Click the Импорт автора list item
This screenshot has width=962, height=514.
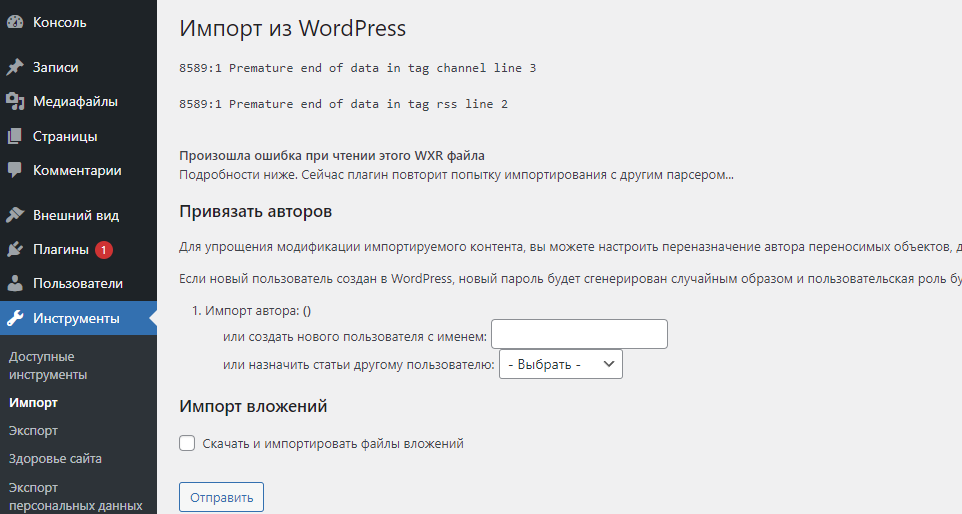(258, 311)
